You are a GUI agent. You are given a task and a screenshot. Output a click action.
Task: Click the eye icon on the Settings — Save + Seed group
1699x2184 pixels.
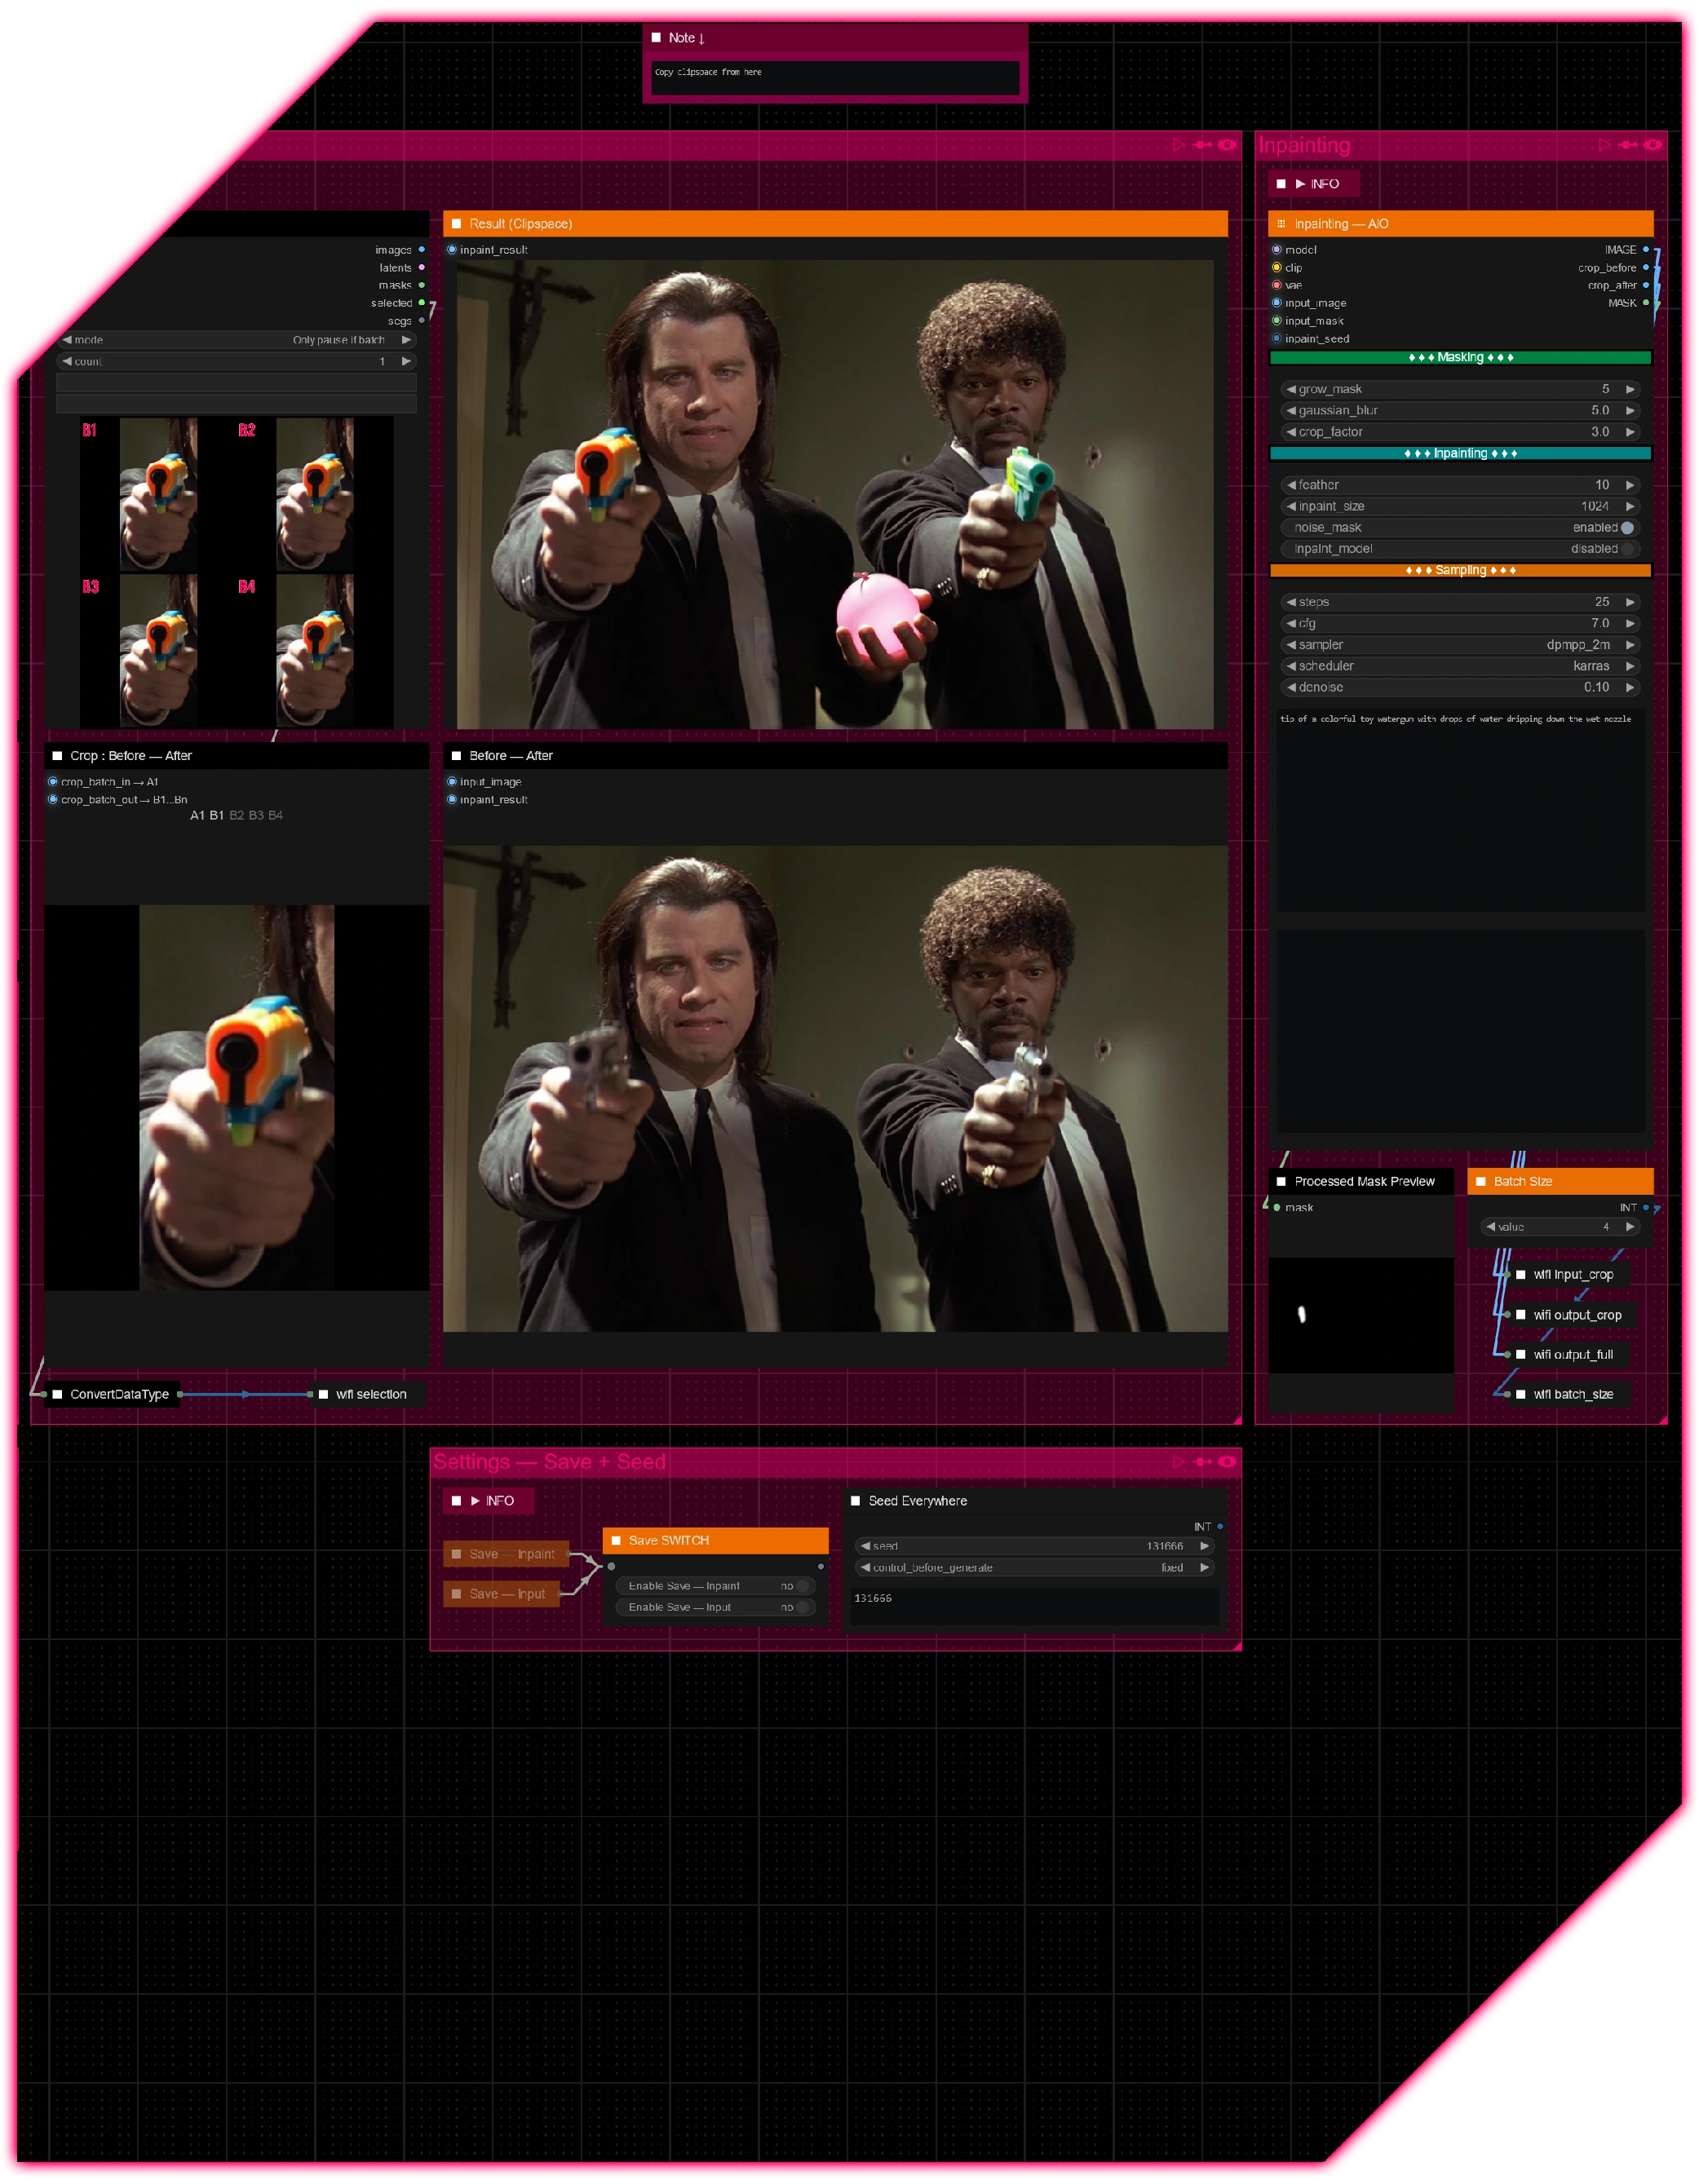point(1226,1462)
